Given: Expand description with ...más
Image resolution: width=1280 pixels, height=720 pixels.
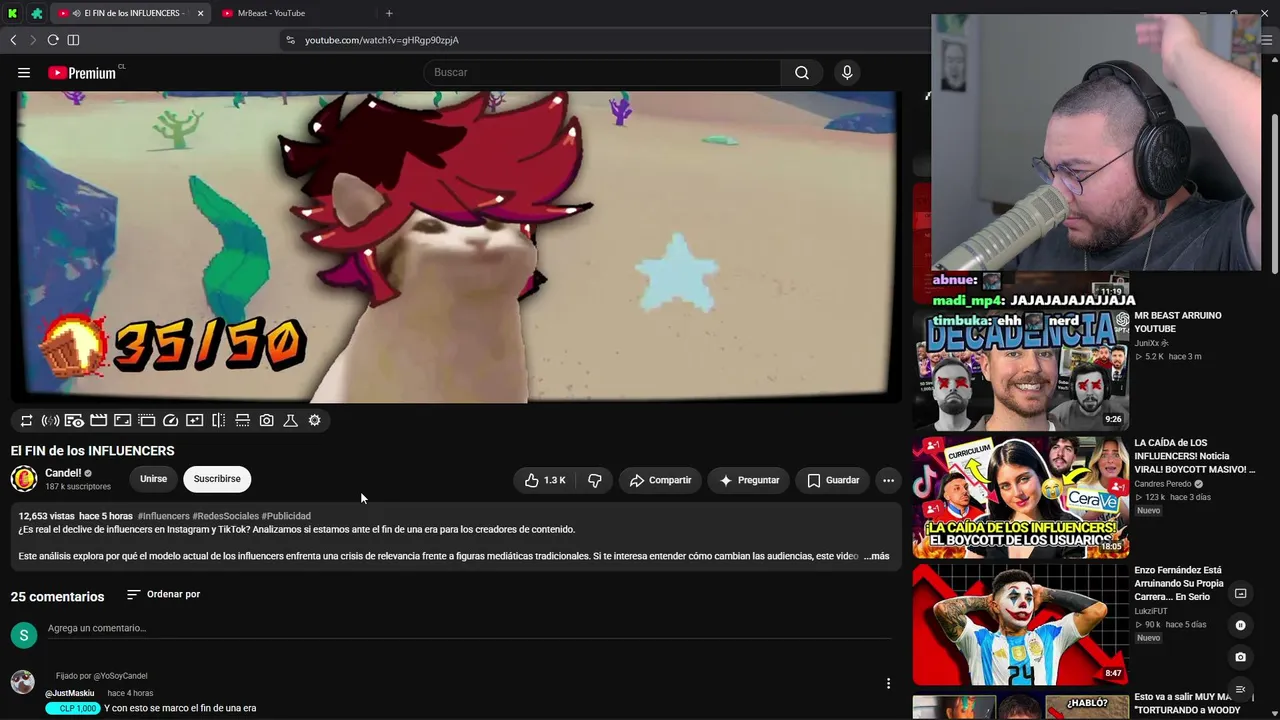Looking at the screenshot, I should 876,556.
